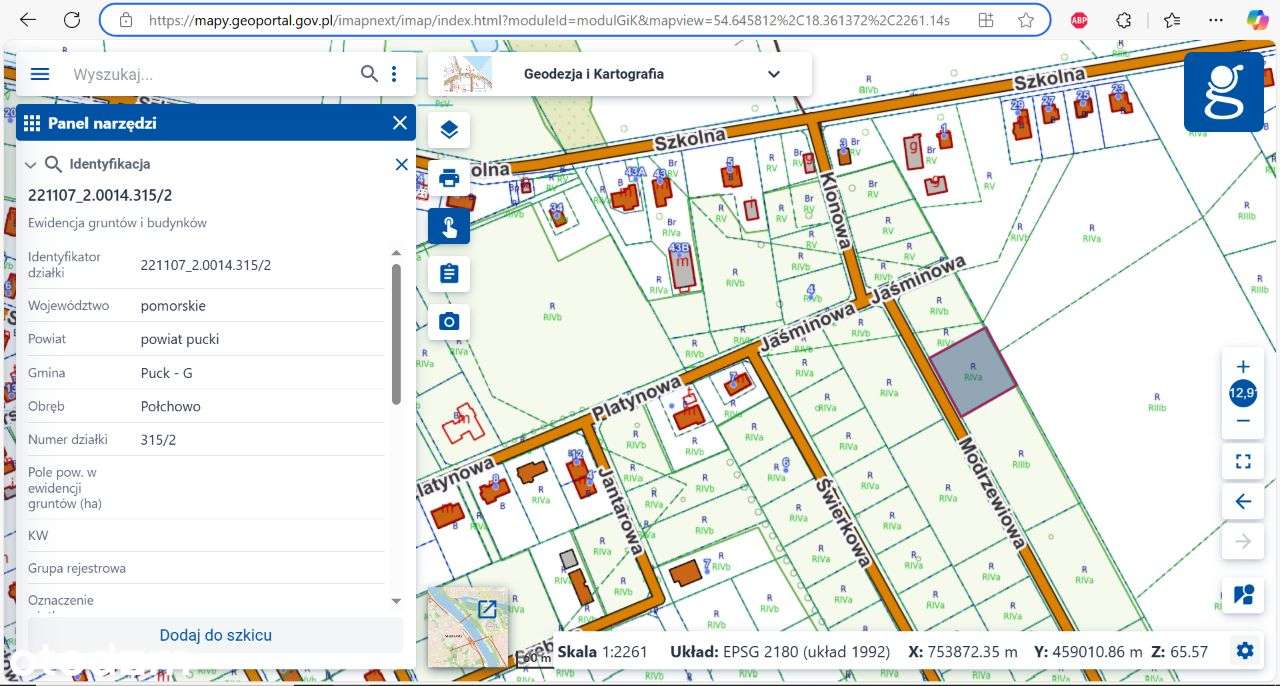Click the Geoportal logo
This screenshot has width=1280, height=686.
point(1223,92)
